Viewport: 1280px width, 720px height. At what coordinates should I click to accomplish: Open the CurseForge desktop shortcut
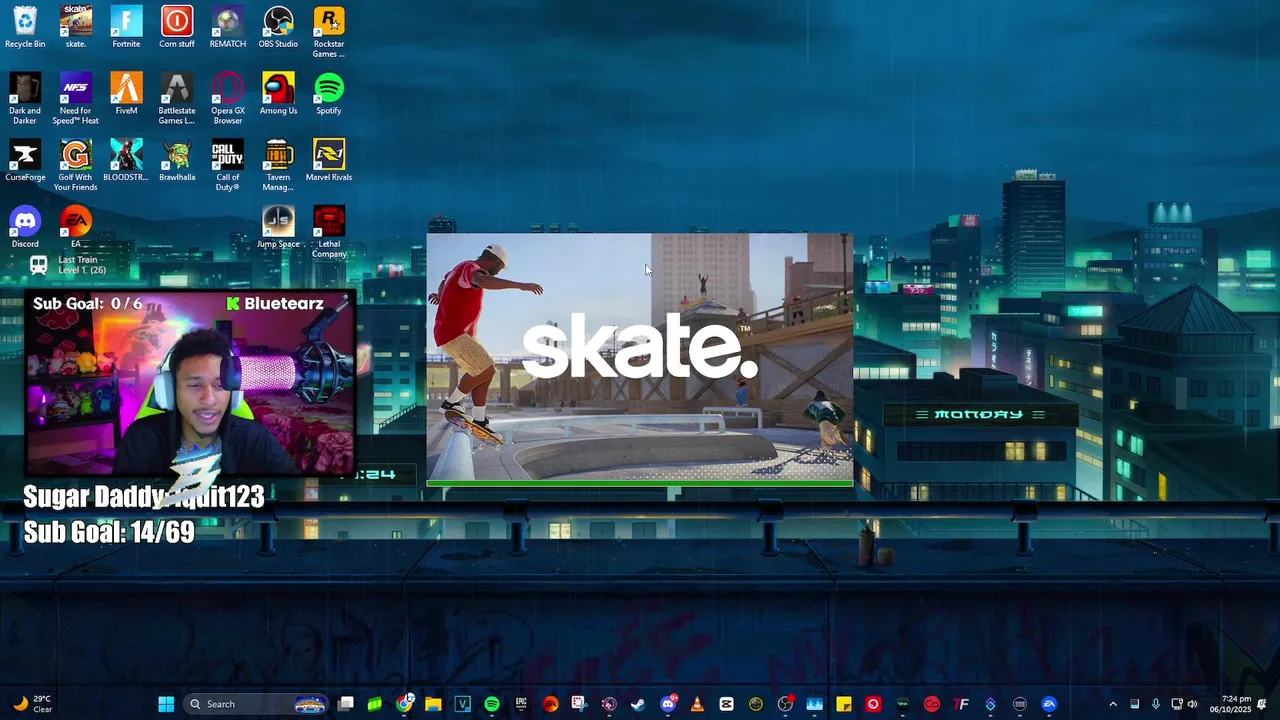point(25,160)
